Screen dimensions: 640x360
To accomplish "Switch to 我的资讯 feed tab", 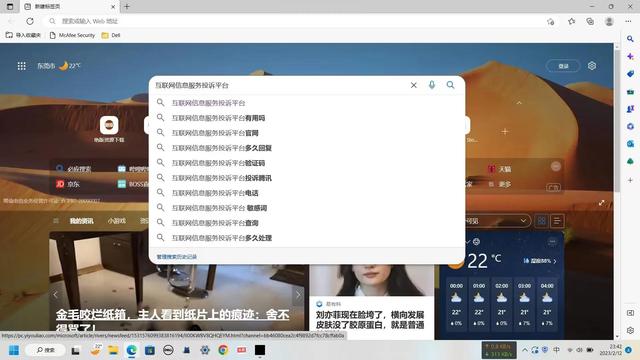I will coord(82,221).
